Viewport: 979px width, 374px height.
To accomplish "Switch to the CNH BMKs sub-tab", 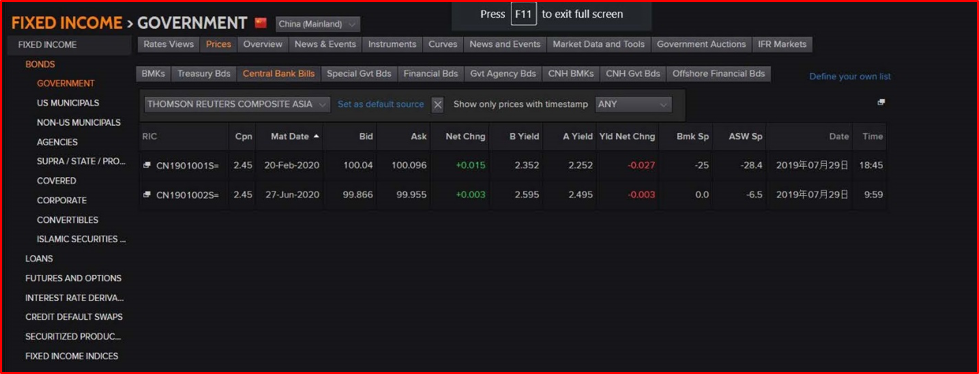I will pos(571,74).
